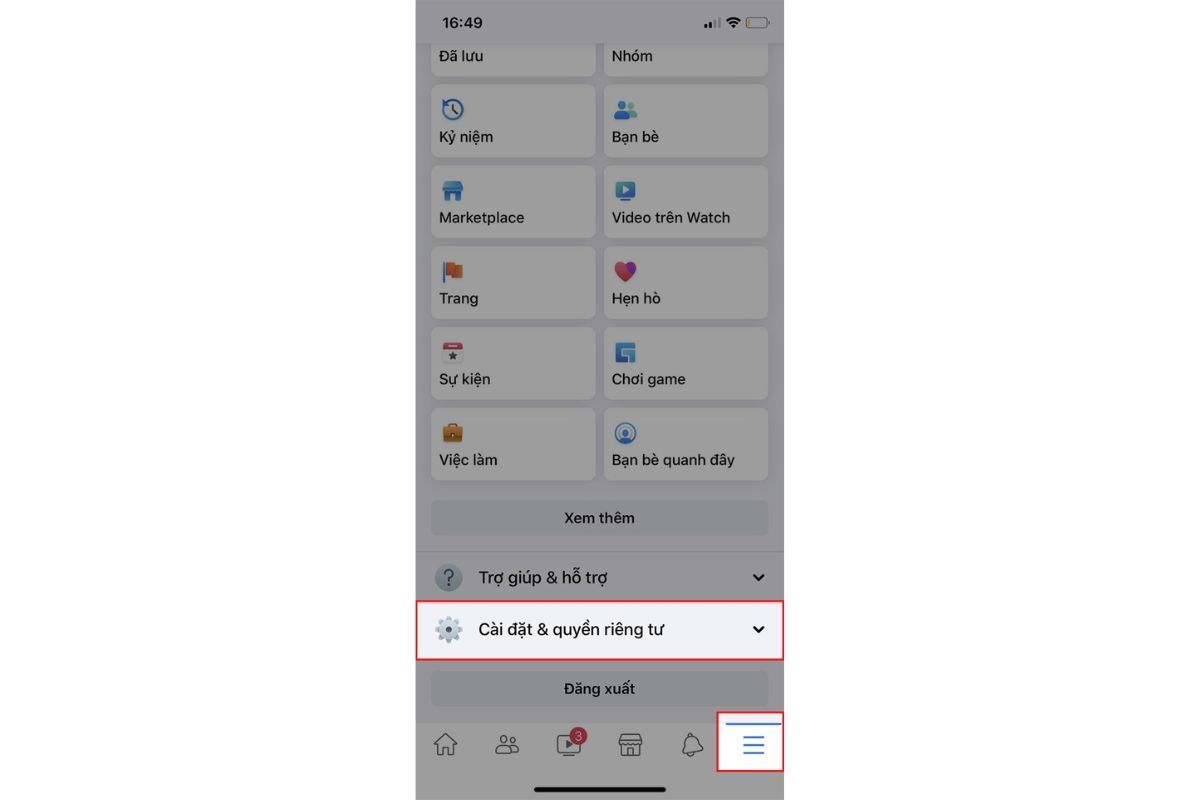This screenshot has height=800, width=1200.
Task: Open the Trang pages tile
Action: 513,283
